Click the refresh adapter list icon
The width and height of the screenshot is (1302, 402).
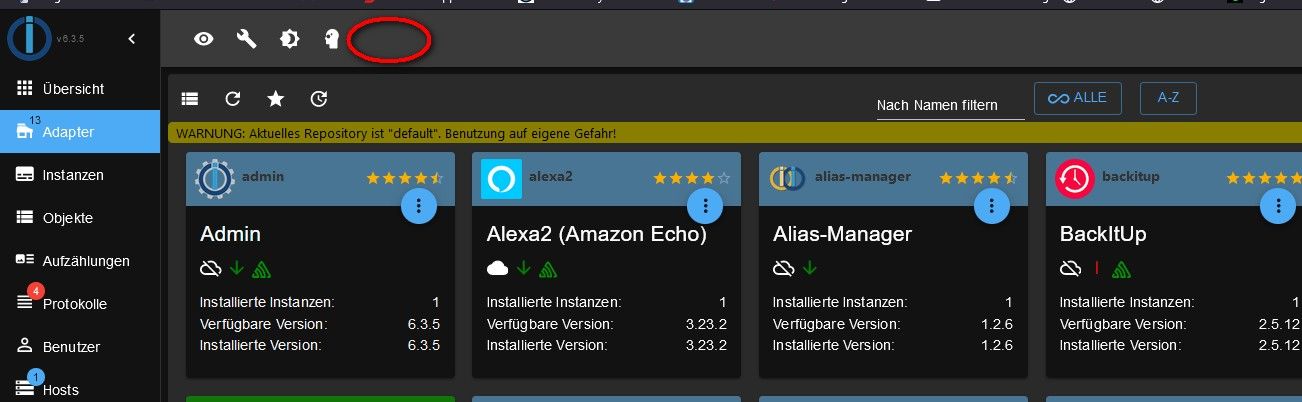[233, 98]
